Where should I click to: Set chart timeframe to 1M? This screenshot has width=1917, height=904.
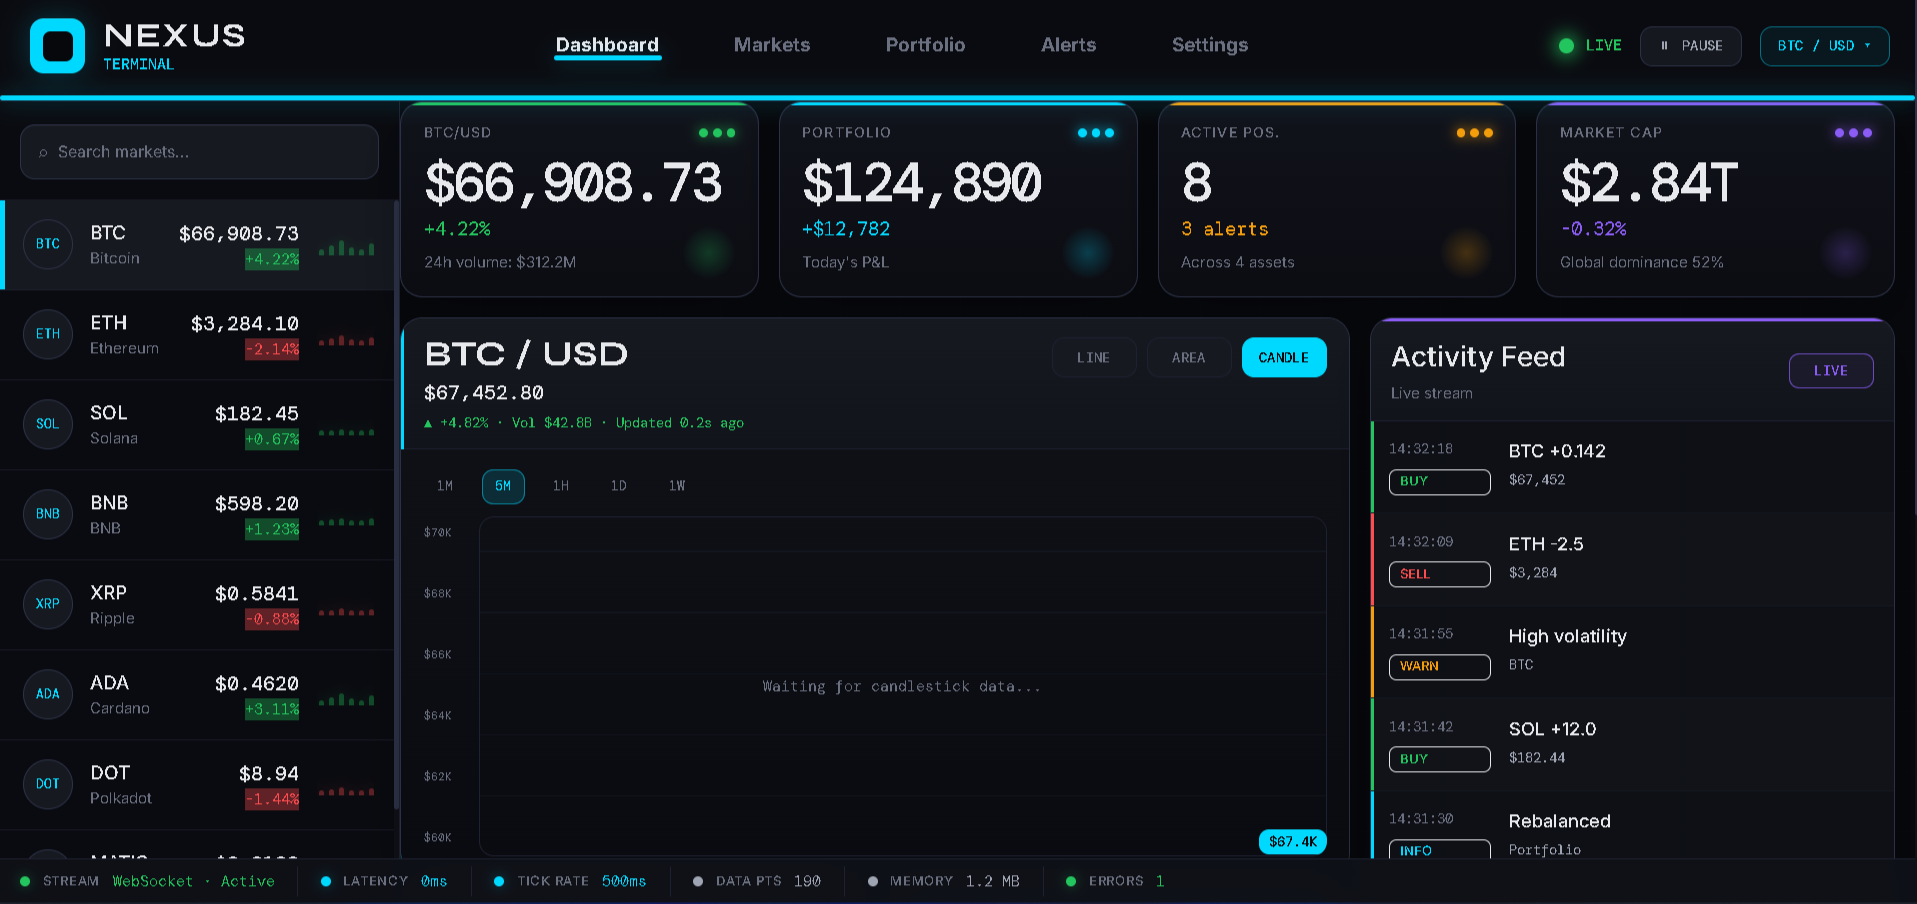pyautogui.click(x=445, y=486)
